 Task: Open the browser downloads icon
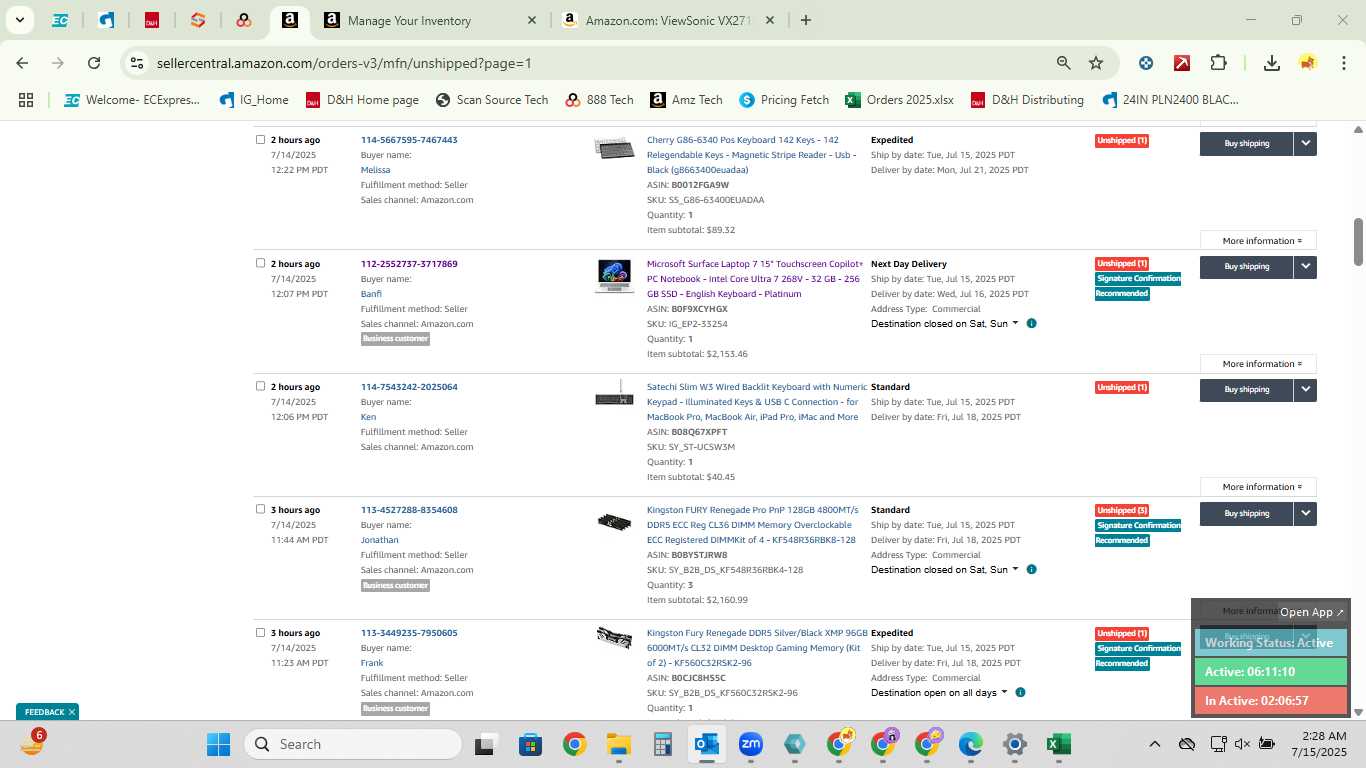[1272, 63]
